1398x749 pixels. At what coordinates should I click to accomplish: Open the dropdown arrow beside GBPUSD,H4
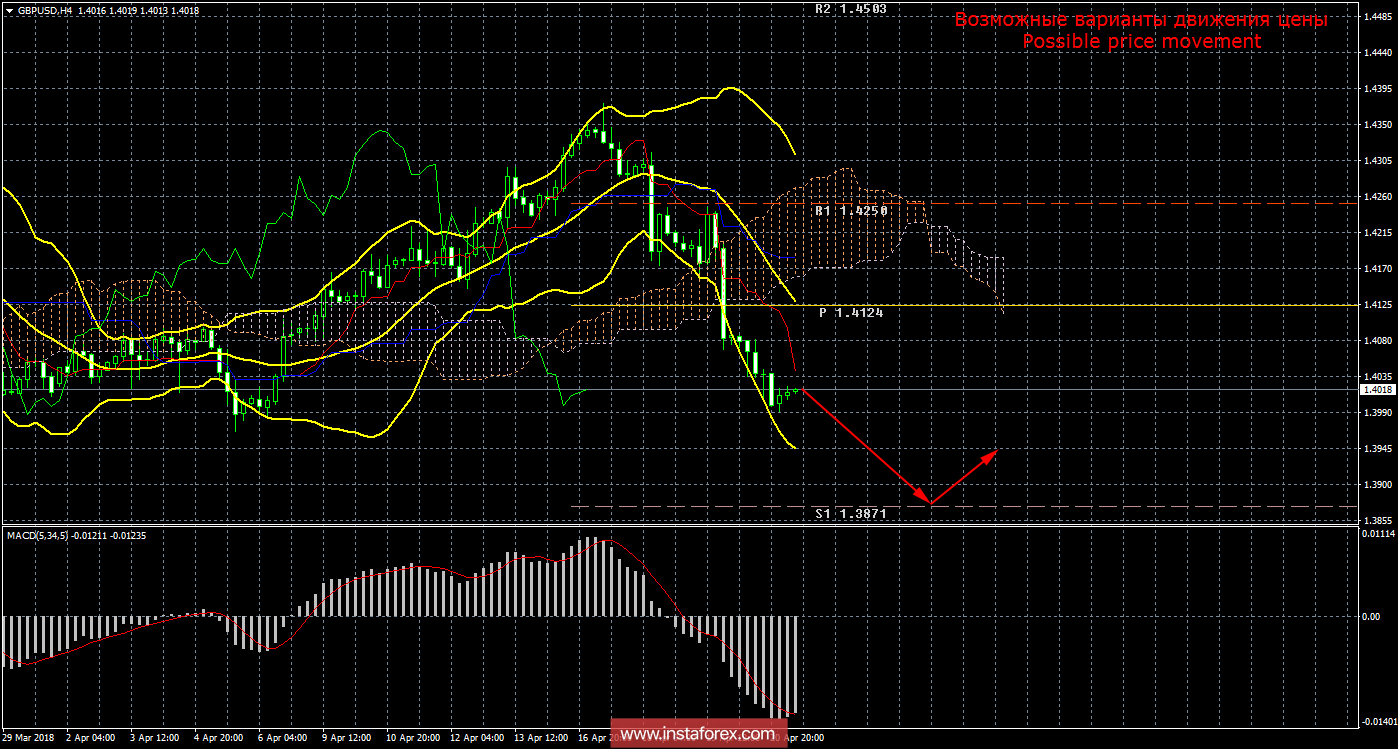8,9
